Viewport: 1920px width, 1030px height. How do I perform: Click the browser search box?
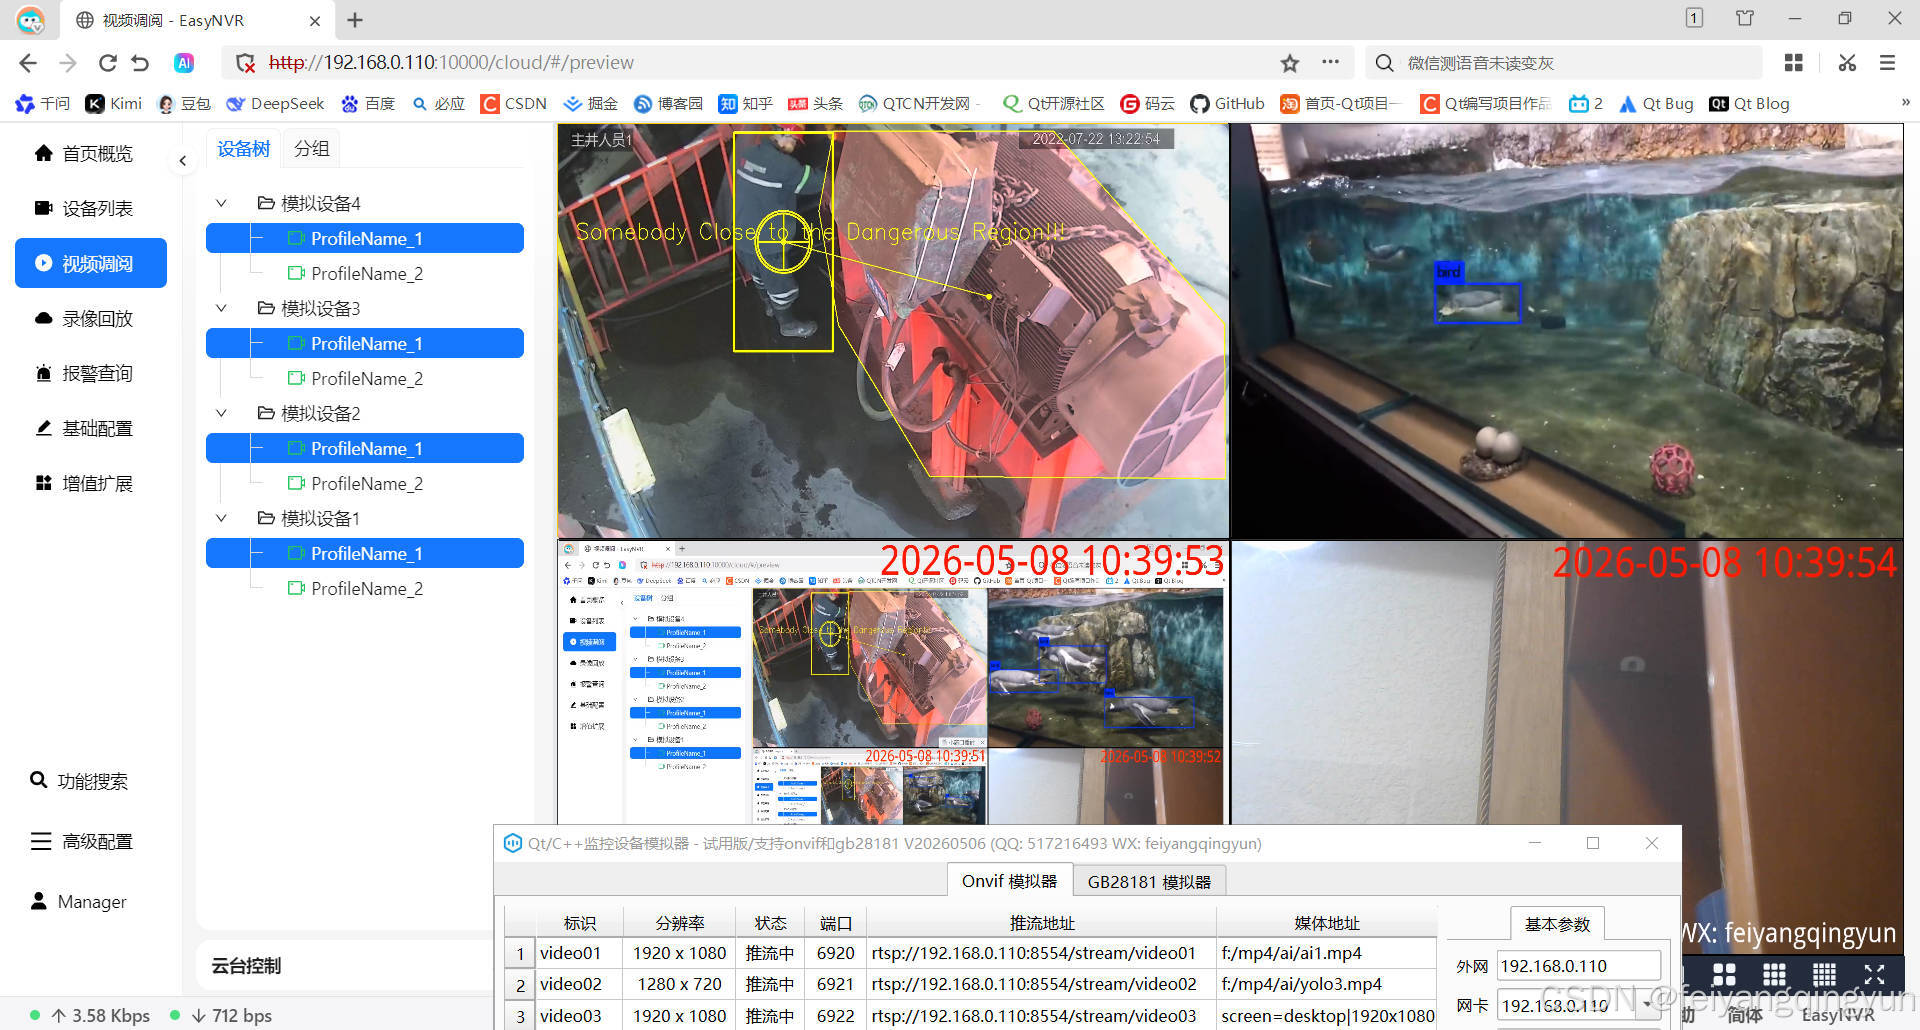1563,63
